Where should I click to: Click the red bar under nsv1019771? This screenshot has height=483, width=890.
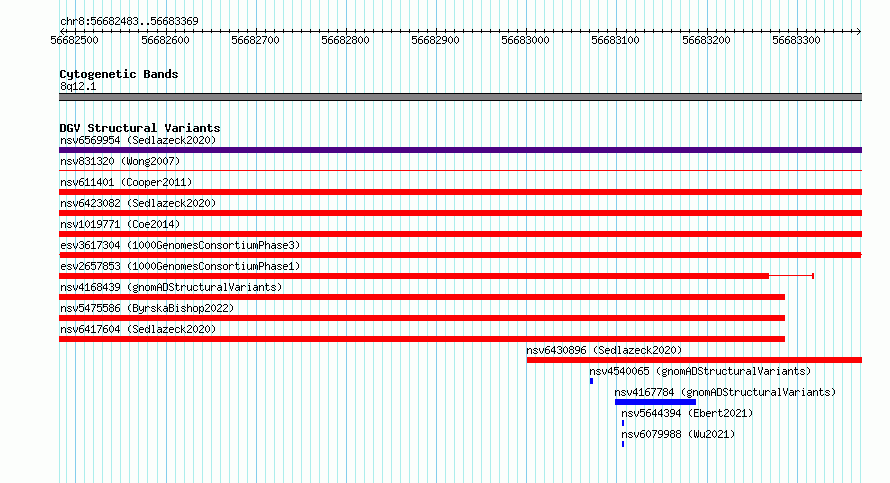[460, 234]
